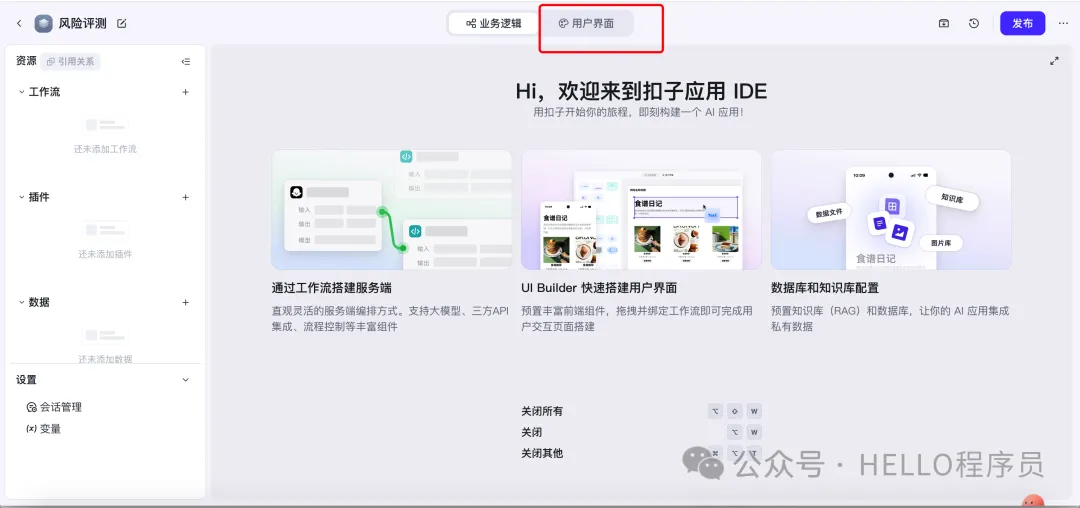Collapse the 资源 sidebar panel
This screenshot has height=508, width=1080.
(x=185, y=61)
